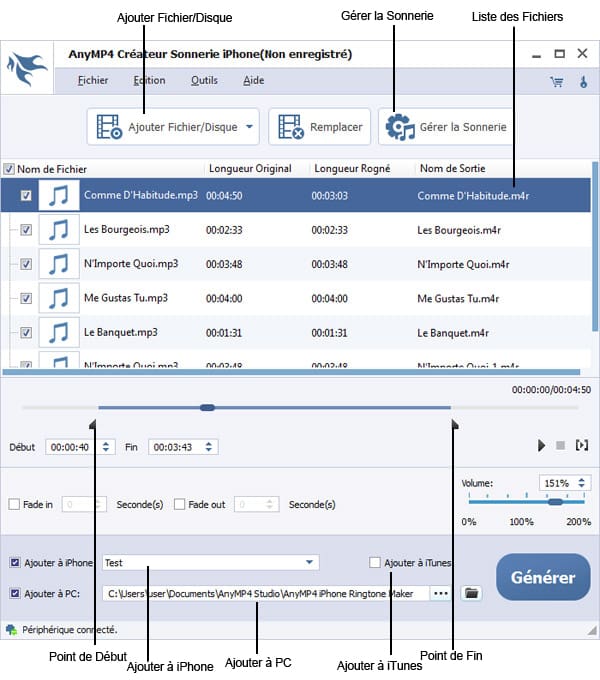Enable the Fade in checkbox

coord(14,504)
